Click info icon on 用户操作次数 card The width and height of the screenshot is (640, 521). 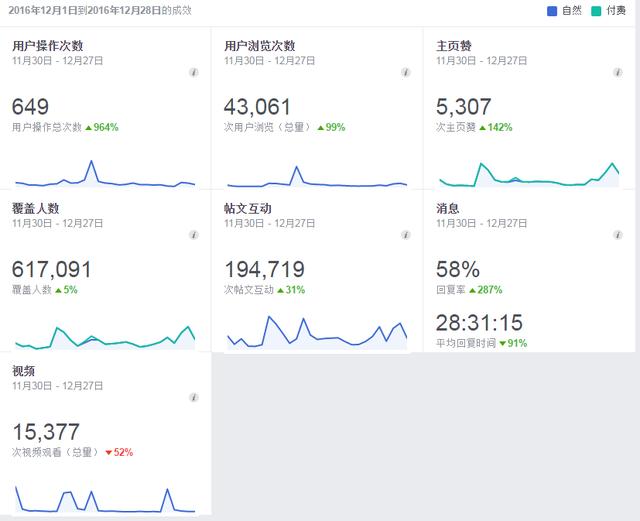pyautogui.click(x=193, y=73)
